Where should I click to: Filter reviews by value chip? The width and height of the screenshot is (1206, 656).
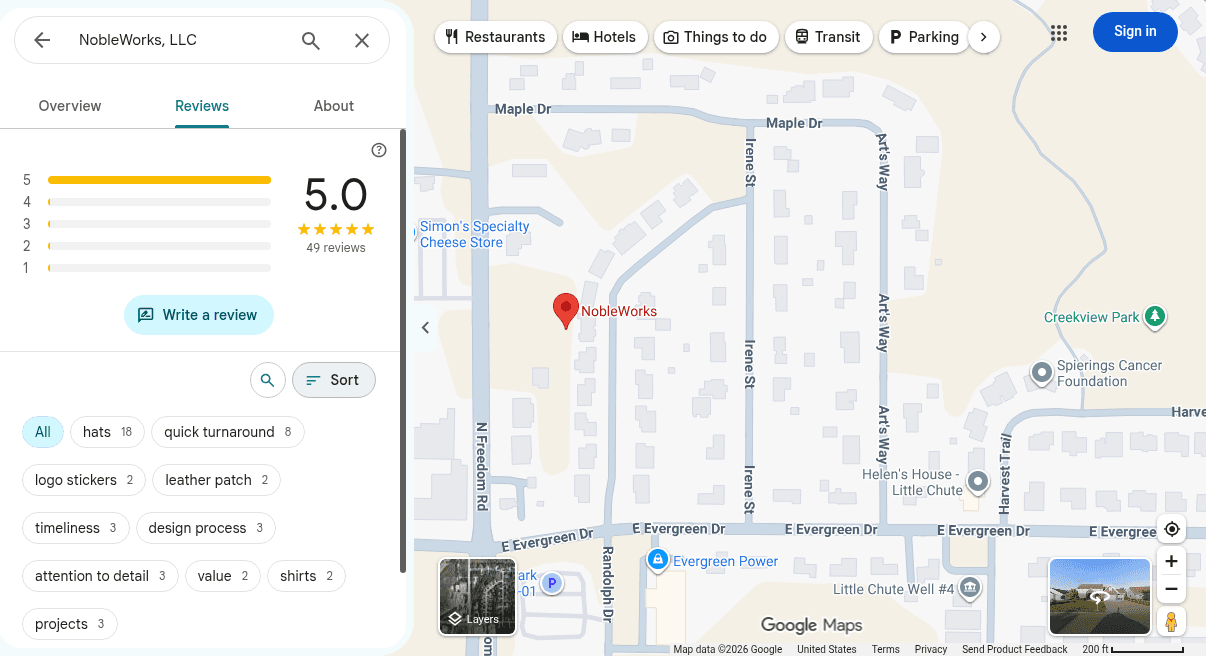(223, 576)
